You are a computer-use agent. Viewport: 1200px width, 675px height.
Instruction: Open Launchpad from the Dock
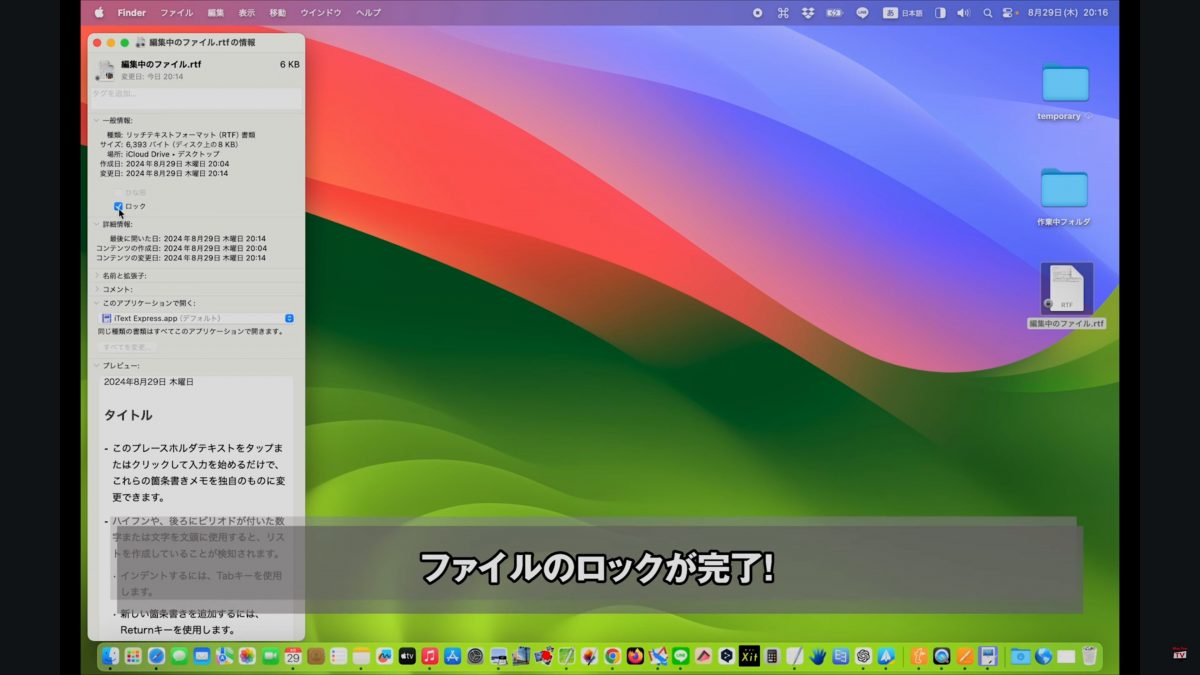(133, 656)
